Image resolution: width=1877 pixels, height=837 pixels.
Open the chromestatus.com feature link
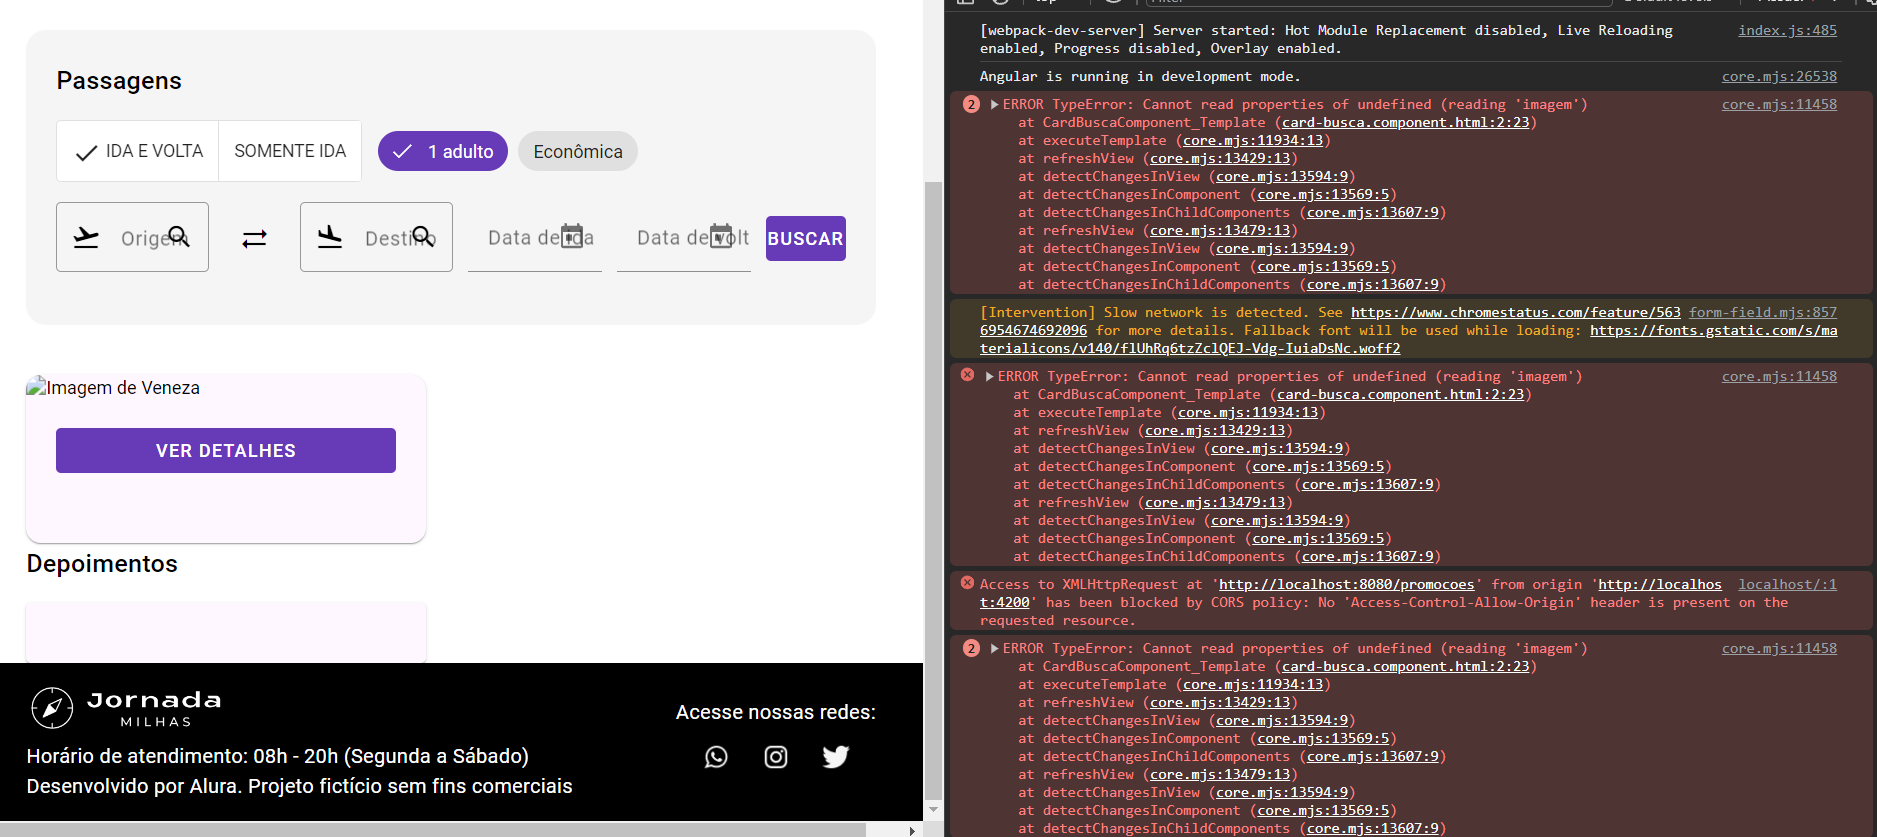click(1516, 312)
